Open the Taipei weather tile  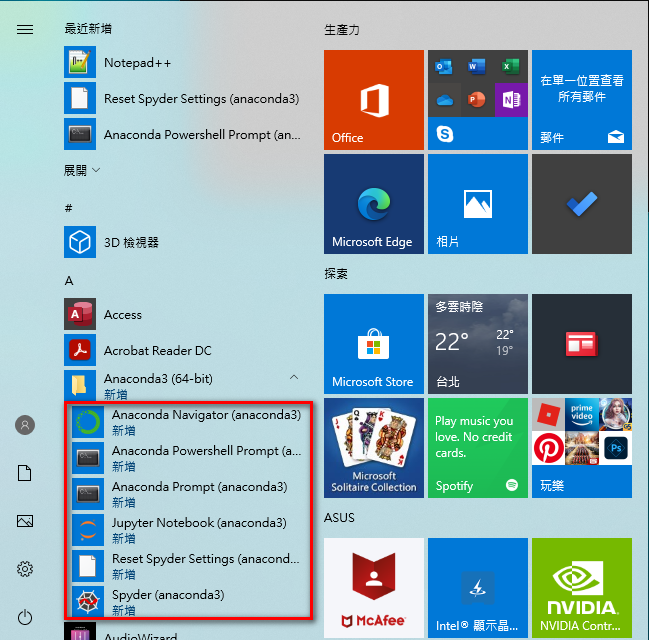tap(478, 344)
